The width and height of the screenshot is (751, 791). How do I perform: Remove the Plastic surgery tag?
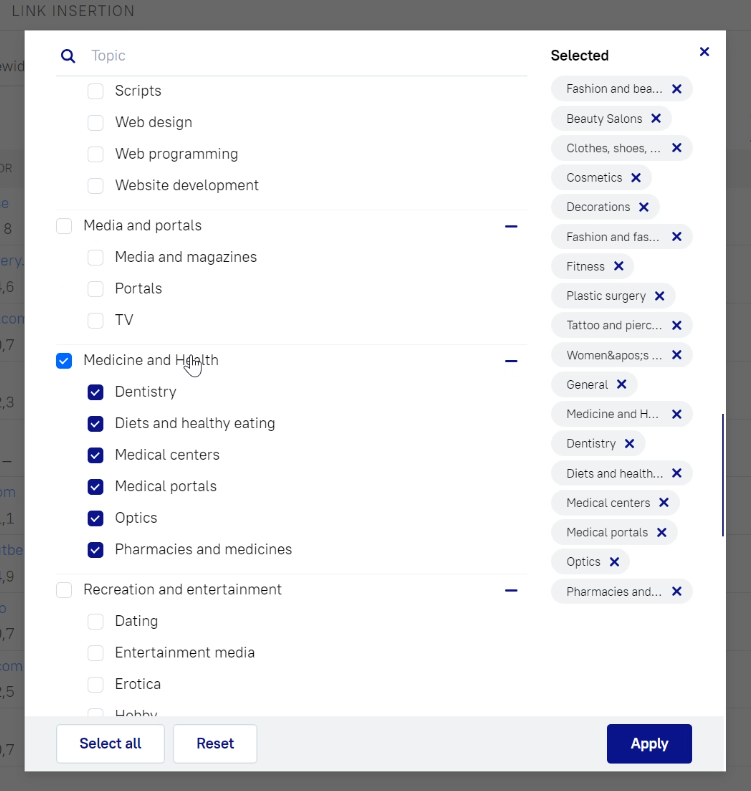[660, 296]
